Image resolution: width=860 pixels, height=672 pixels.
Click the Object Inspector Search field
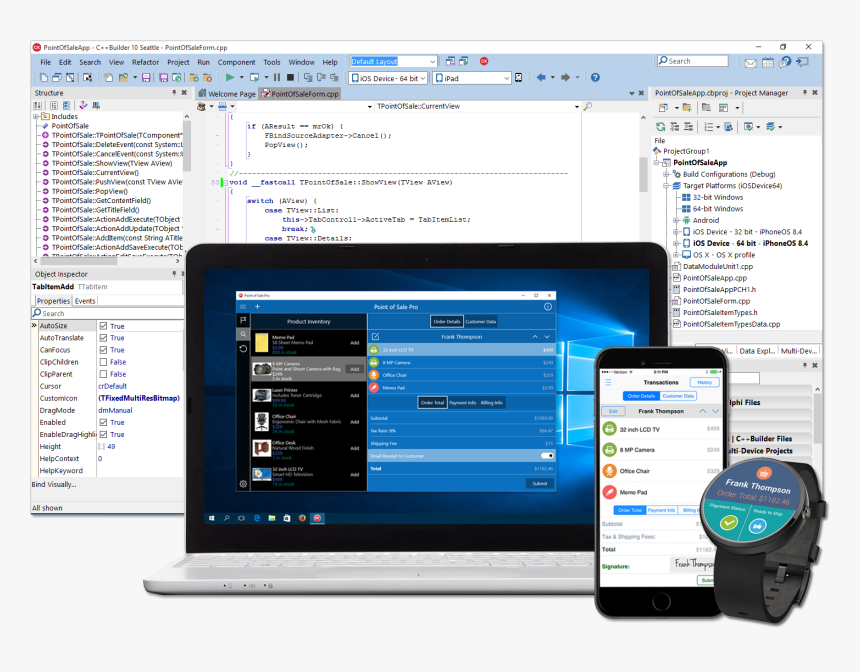108,313
